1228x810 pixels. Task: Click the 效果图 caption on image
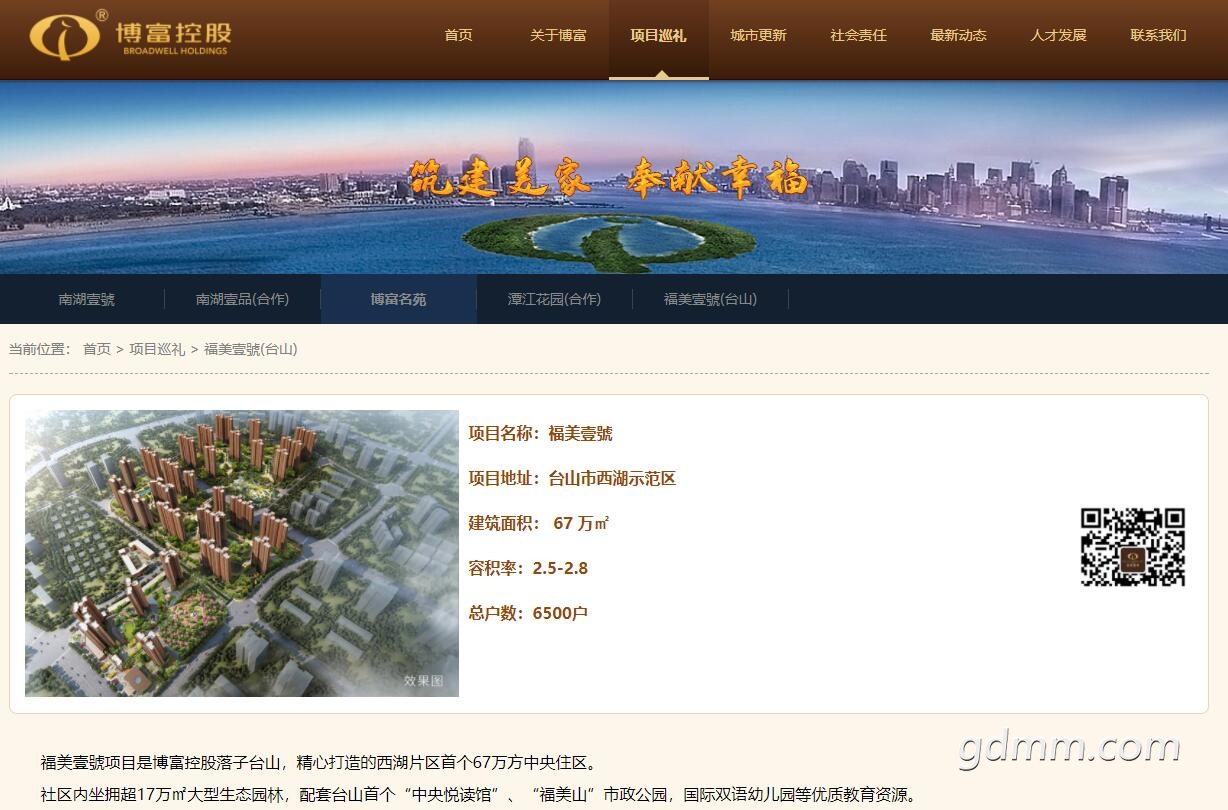click(423, 680)
